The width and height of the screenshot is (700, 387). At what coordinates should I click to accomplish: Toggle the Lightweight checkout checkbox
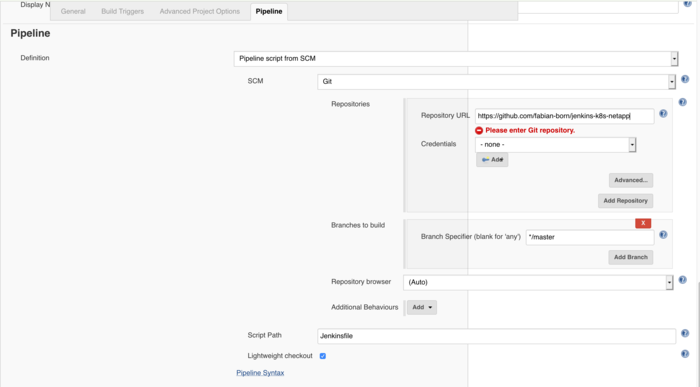(x=322, y=356)
